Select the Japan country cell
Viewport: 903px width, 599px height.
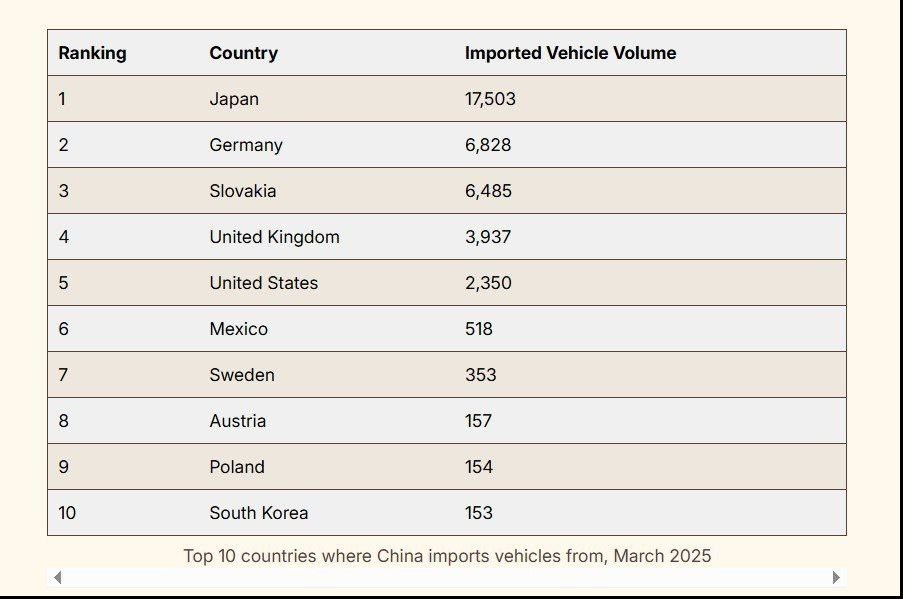234,99
